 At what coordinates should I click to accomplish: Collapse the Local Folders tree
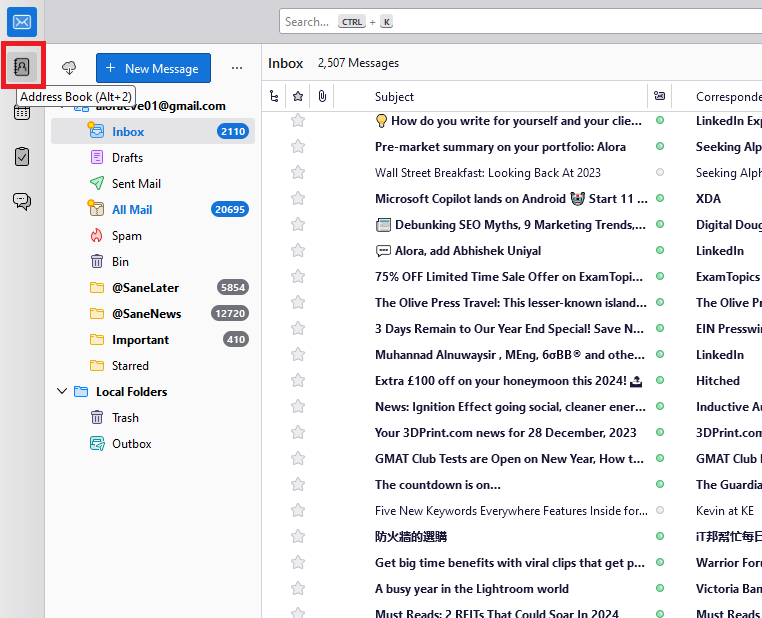tap(62, 391)
